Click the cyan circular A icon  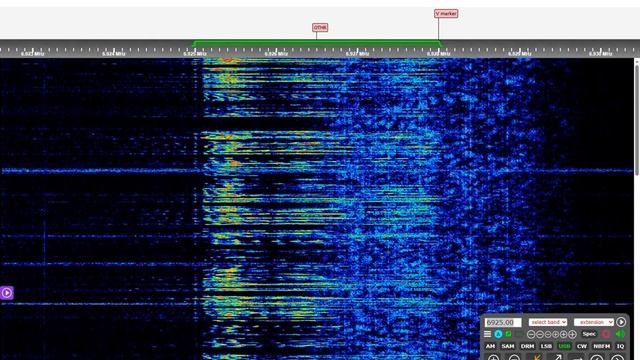click(x=498, y=334)
